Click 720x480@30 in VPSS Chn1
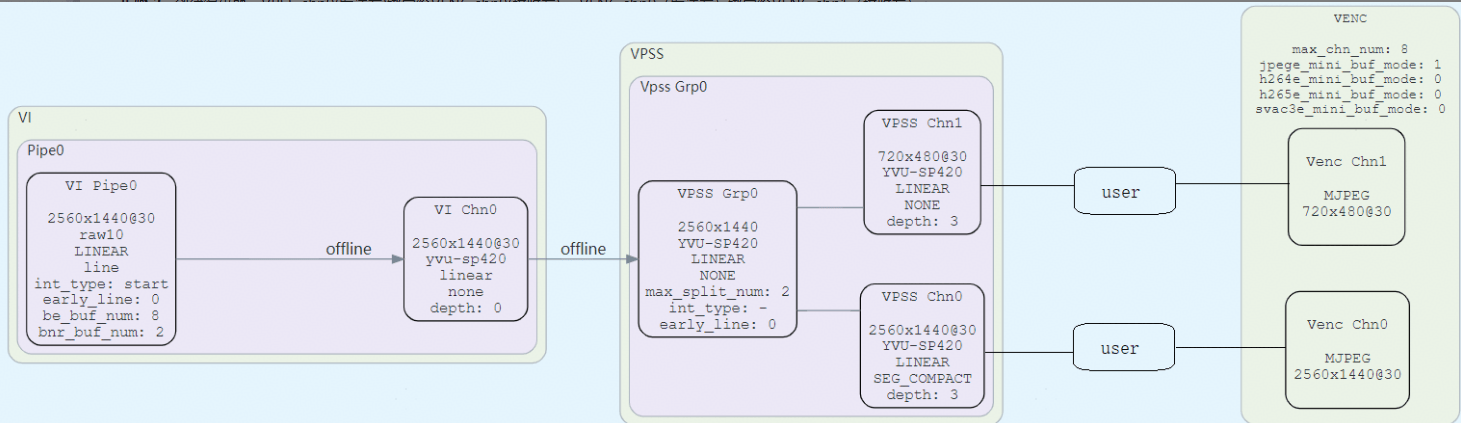 click(x=924, y=156)
